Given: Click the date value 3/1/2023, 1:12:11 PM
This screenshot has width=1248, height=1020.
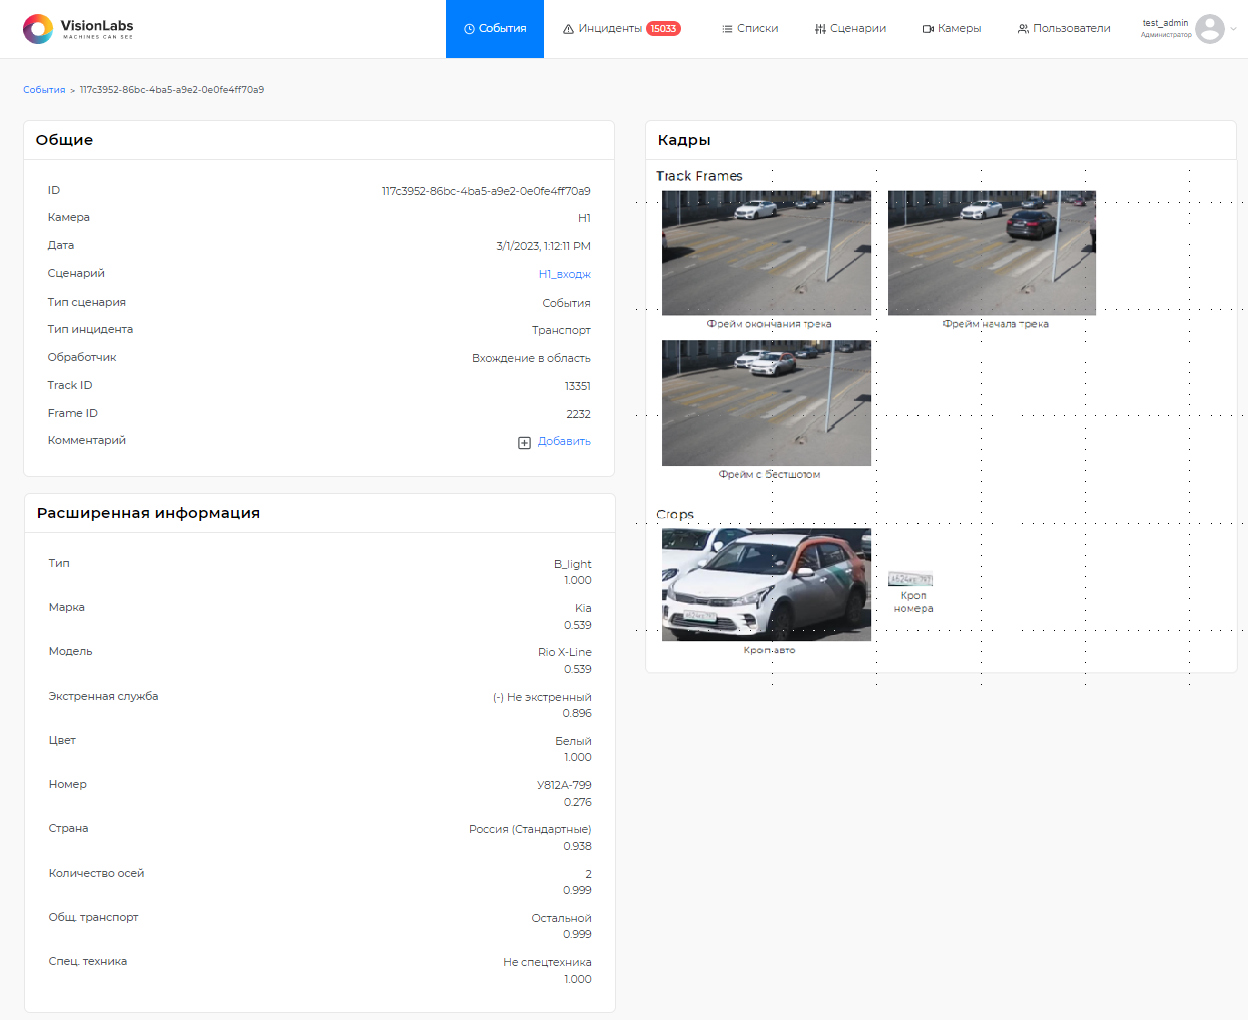Looking at the screenshot, I should (543, 246).
